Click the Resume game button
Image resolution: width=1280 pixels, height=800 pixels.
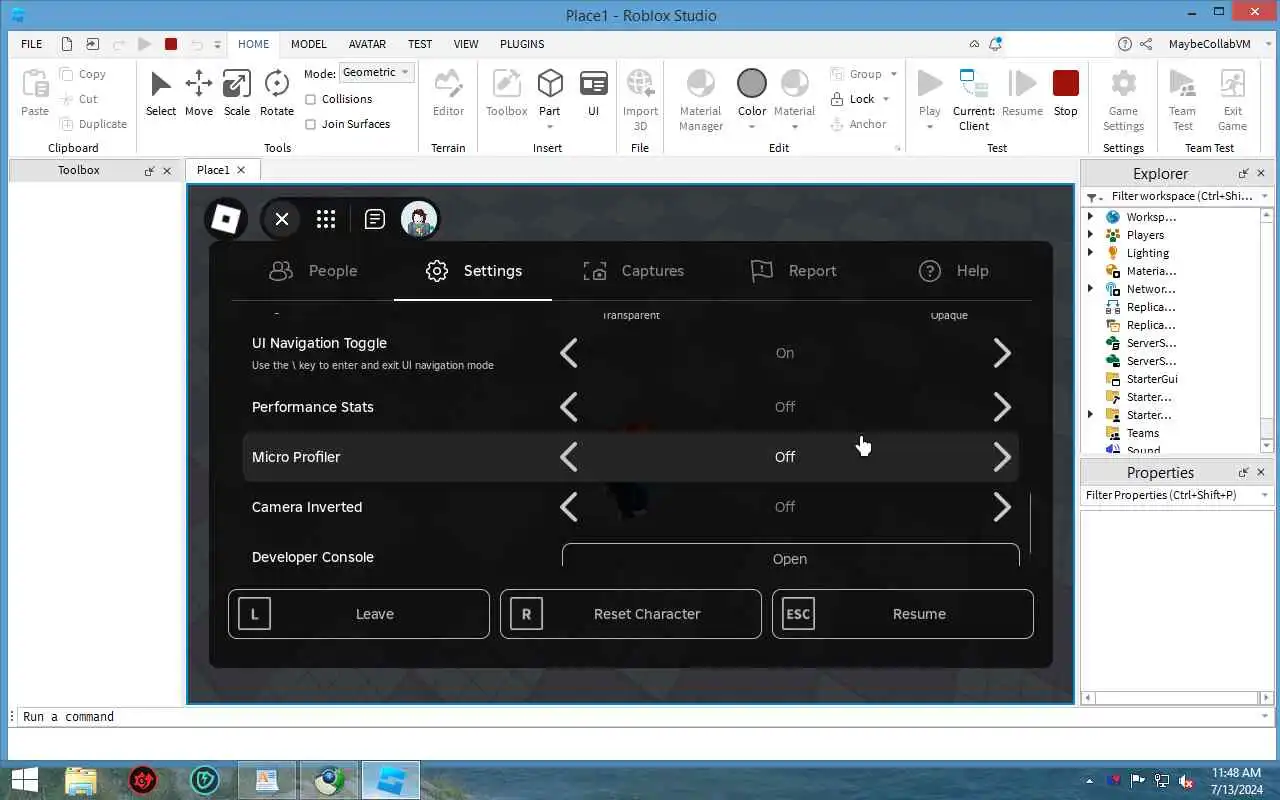[x=903, y=614]
